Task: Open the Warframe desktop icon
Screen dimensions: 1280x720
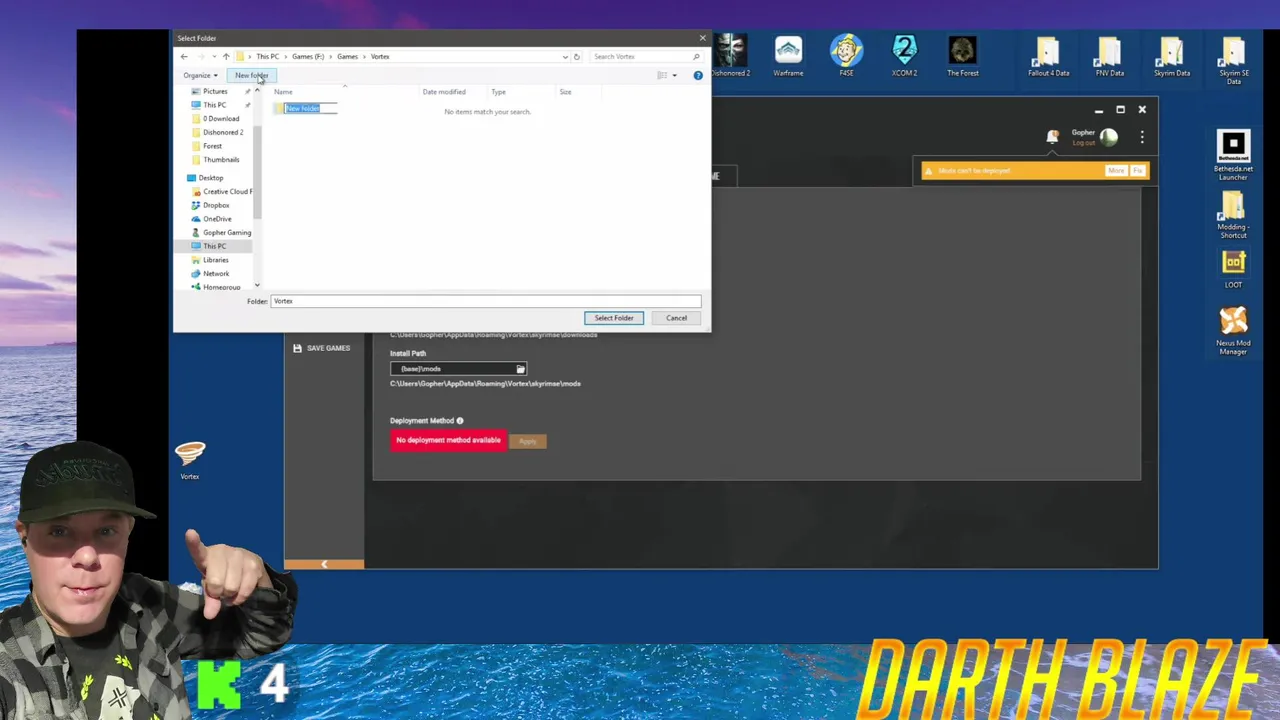Action: tap(788, 56)
